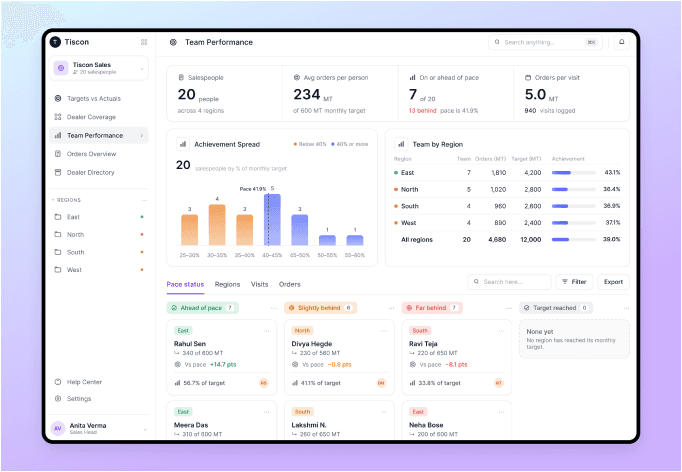This screenshot has width=682, height=472.
Task: Open the Ravi Teja card menu
Action: click(x=501, y=331)
